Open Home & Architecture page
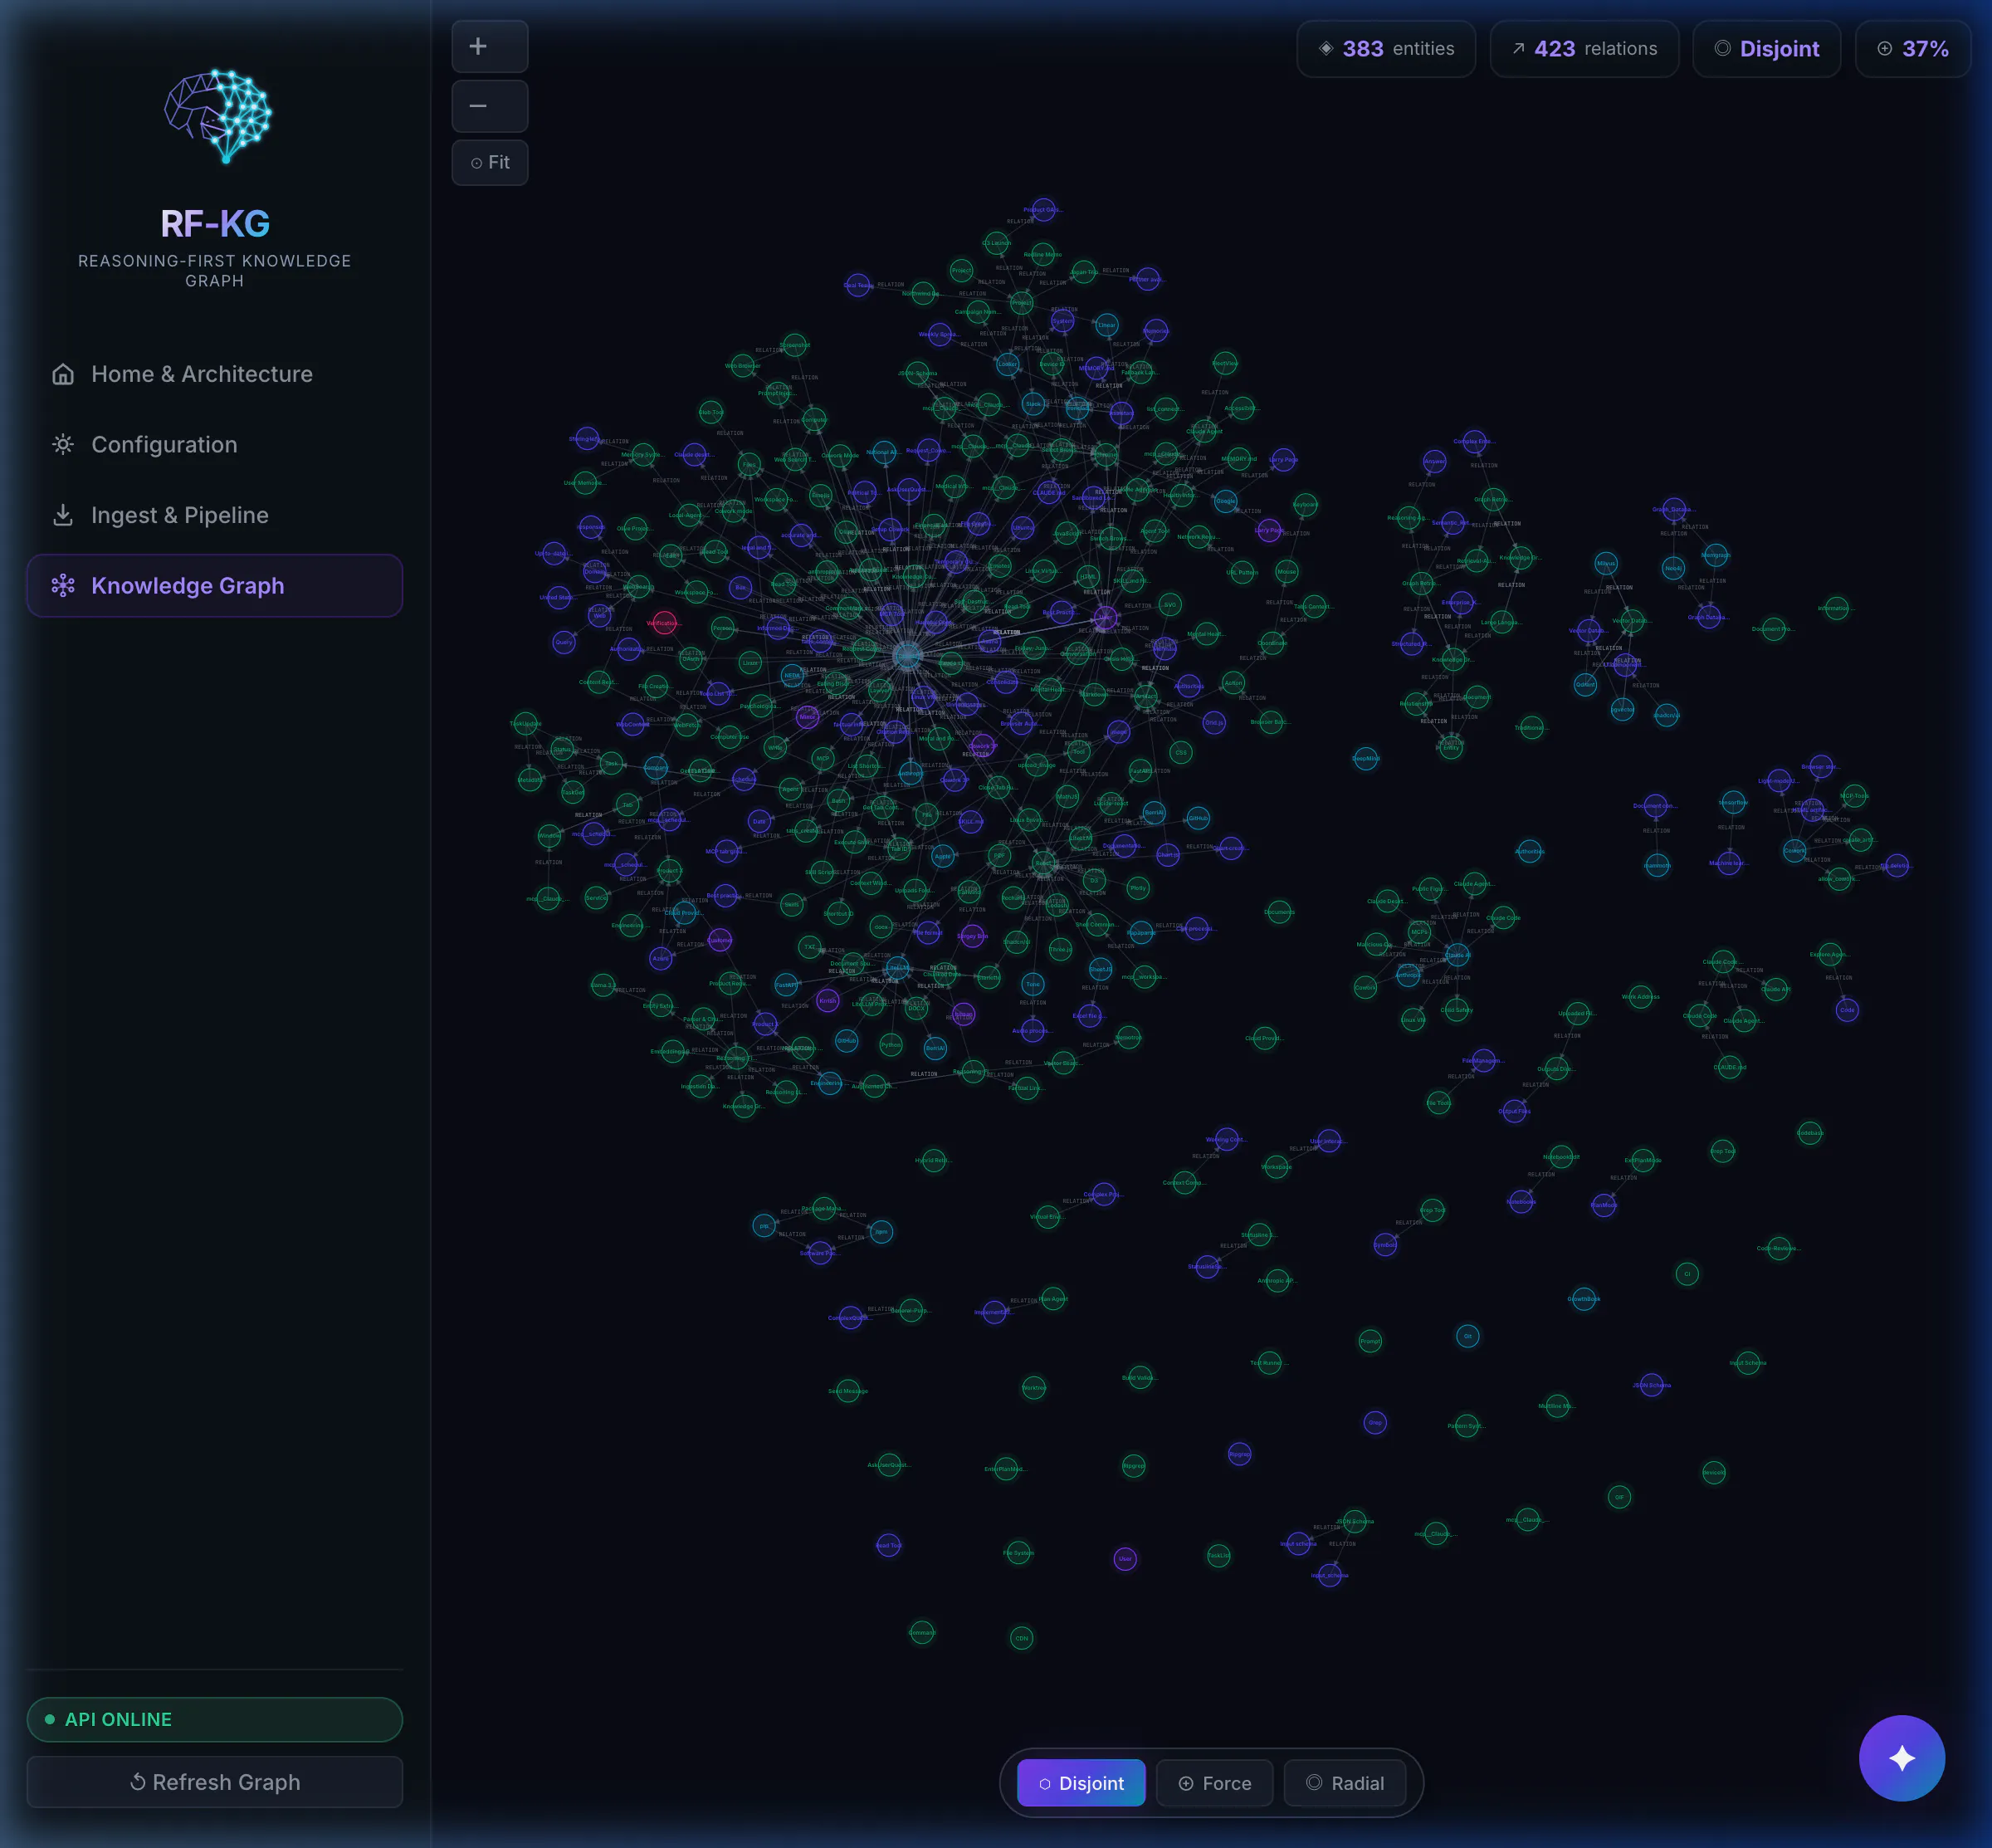Viewport: 1992px width, 1848px height. (215, 374)
